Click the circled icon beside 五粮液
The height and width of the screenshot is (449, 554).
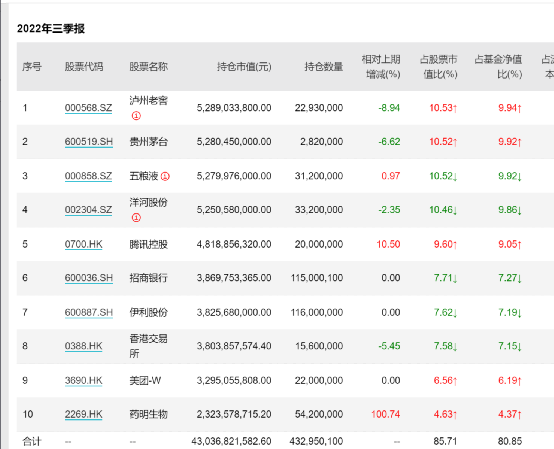coord(165,176)
